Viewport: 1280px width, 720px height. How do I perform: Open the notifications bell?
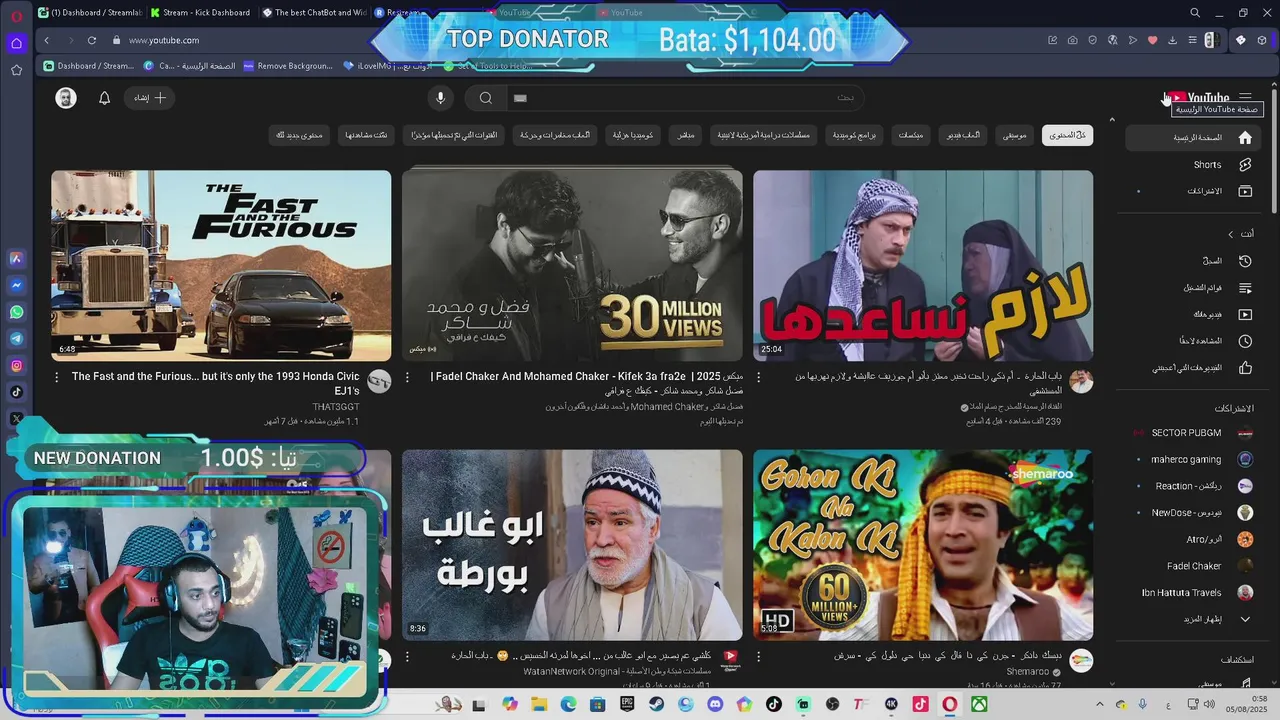[104, 98]
